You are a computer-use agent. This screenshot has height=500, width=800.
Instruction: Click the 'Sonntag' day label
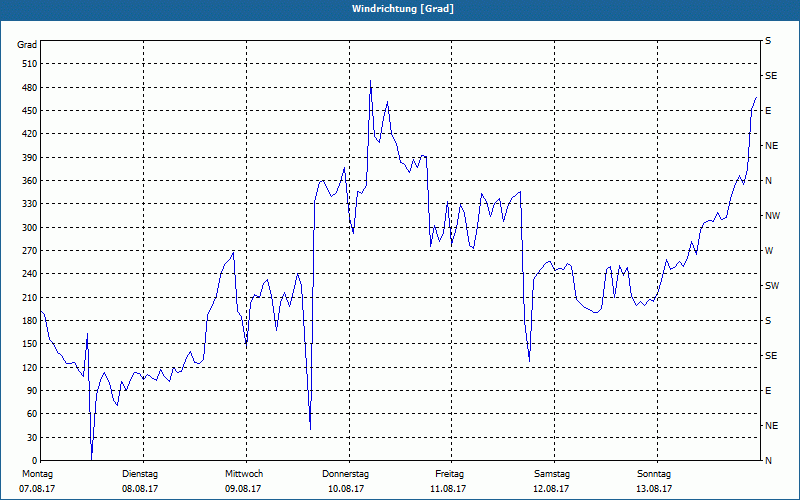[x=654, y=474]
